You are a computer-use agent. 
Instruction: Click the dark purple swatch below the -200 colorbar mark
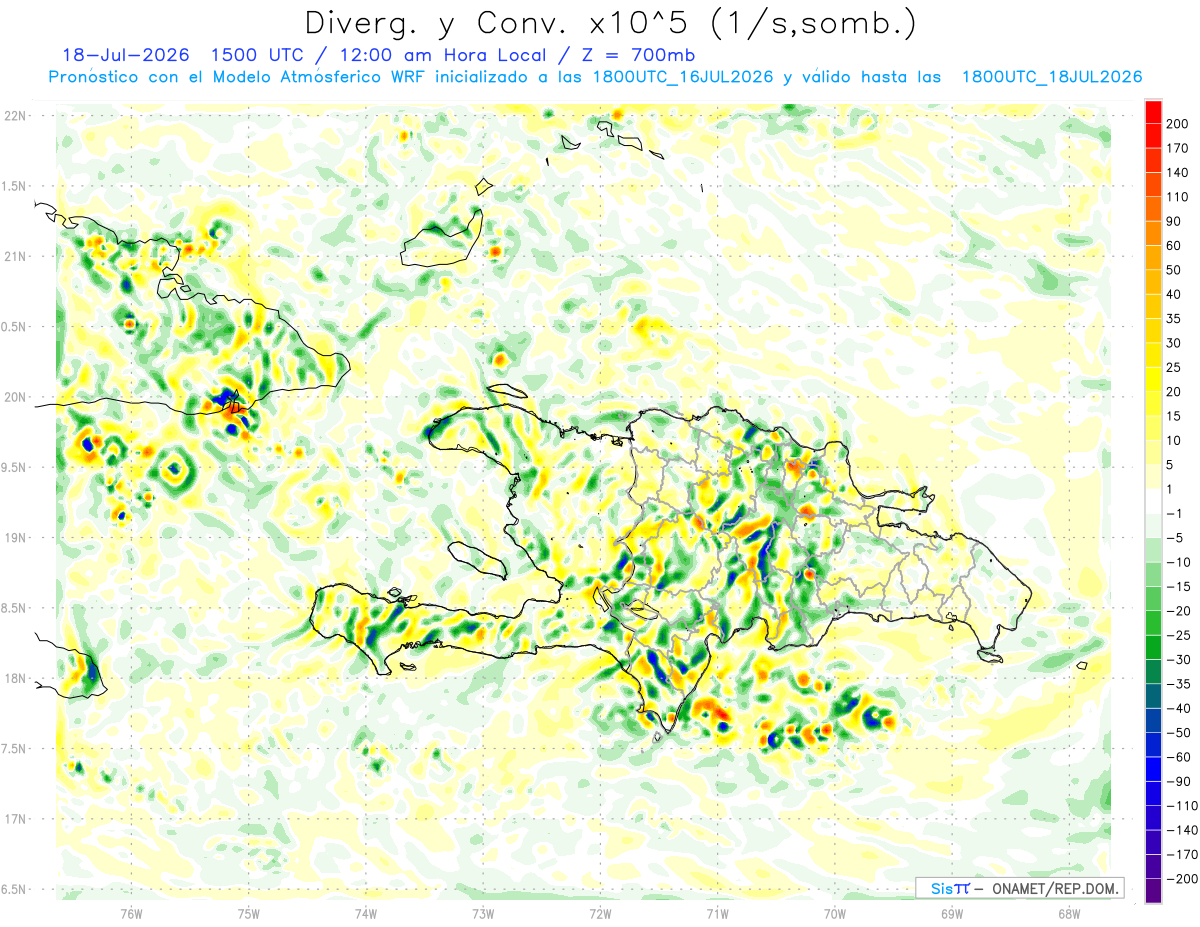[1153, 890]
